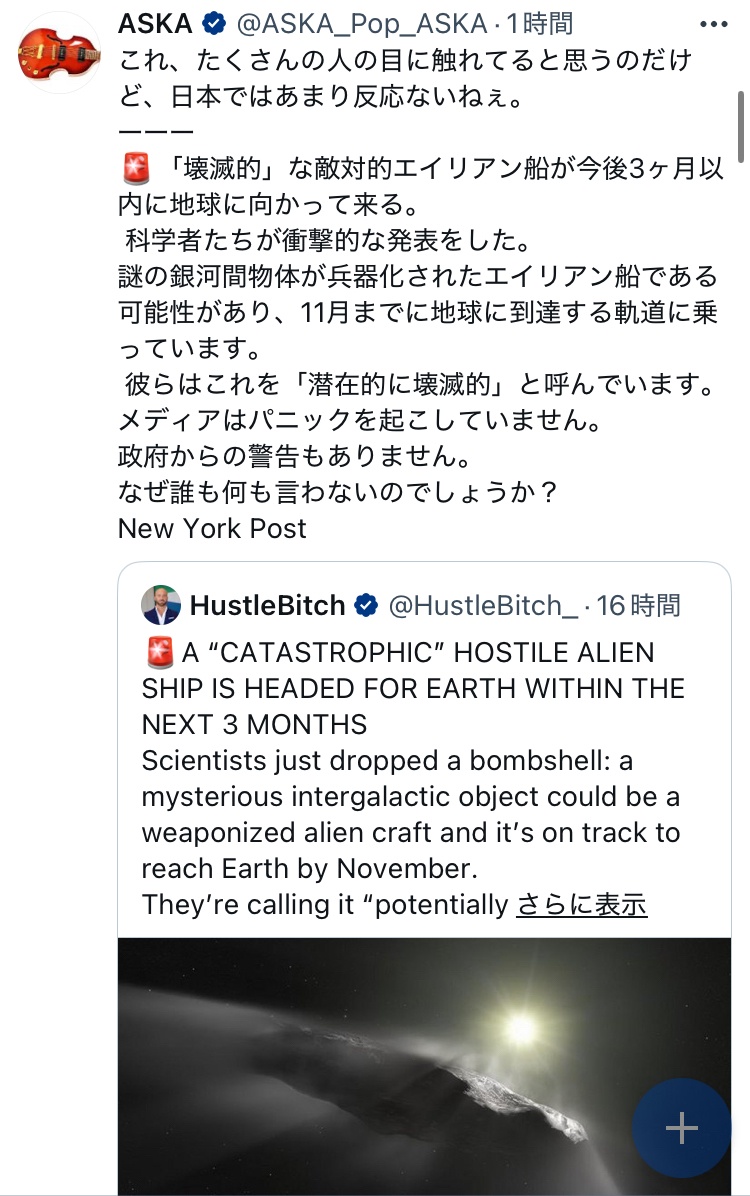Tap the blue compose plus button
Screen dimensions: 750x1196
(x=682, y=1128)
